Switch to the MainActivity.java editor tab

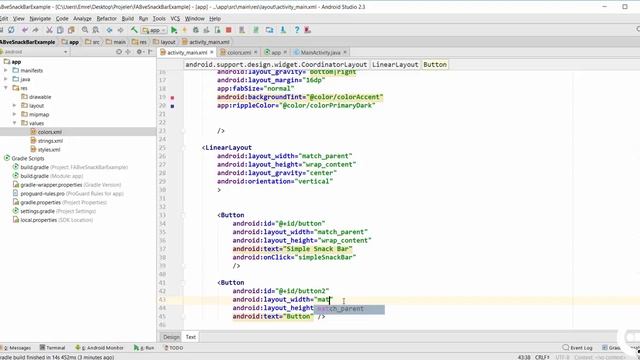(320, 53)
